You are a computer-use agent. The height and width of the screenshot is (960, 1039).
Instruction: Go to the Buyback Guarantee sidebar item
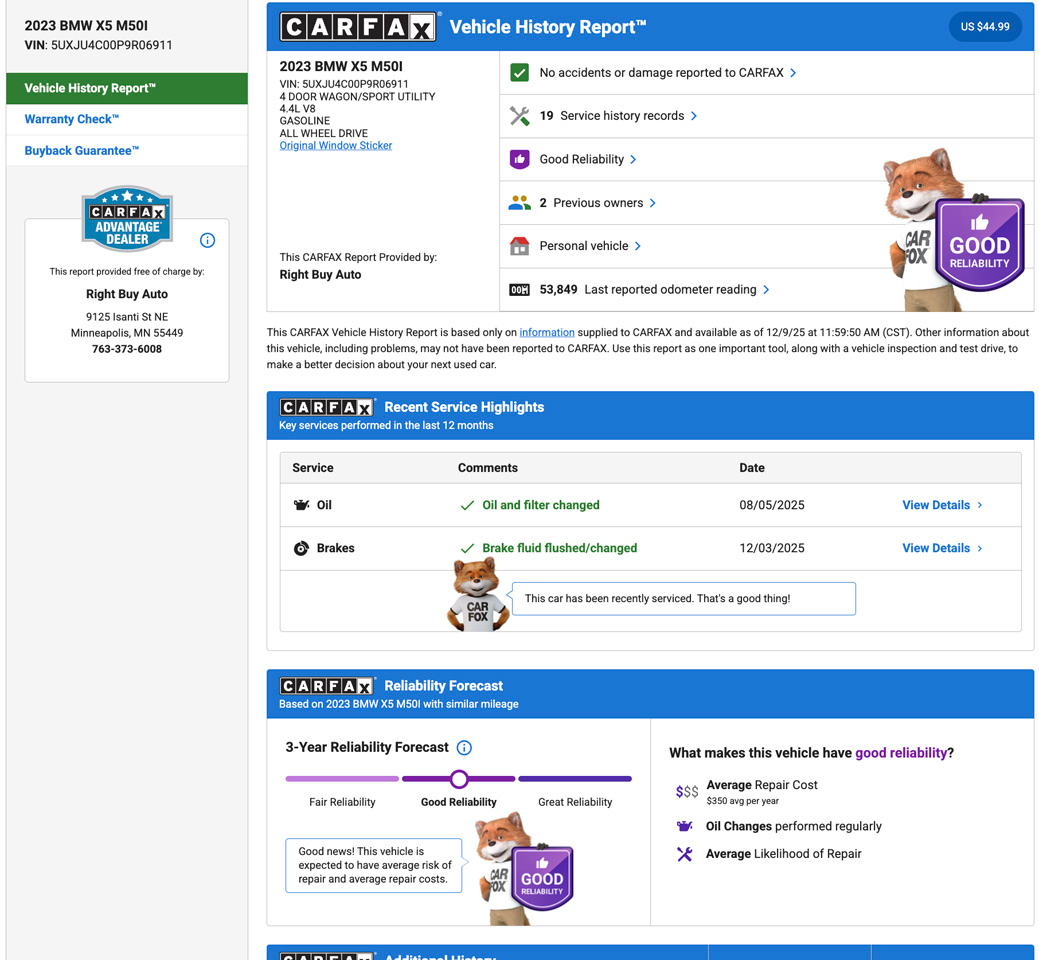[x=82, y=151]
